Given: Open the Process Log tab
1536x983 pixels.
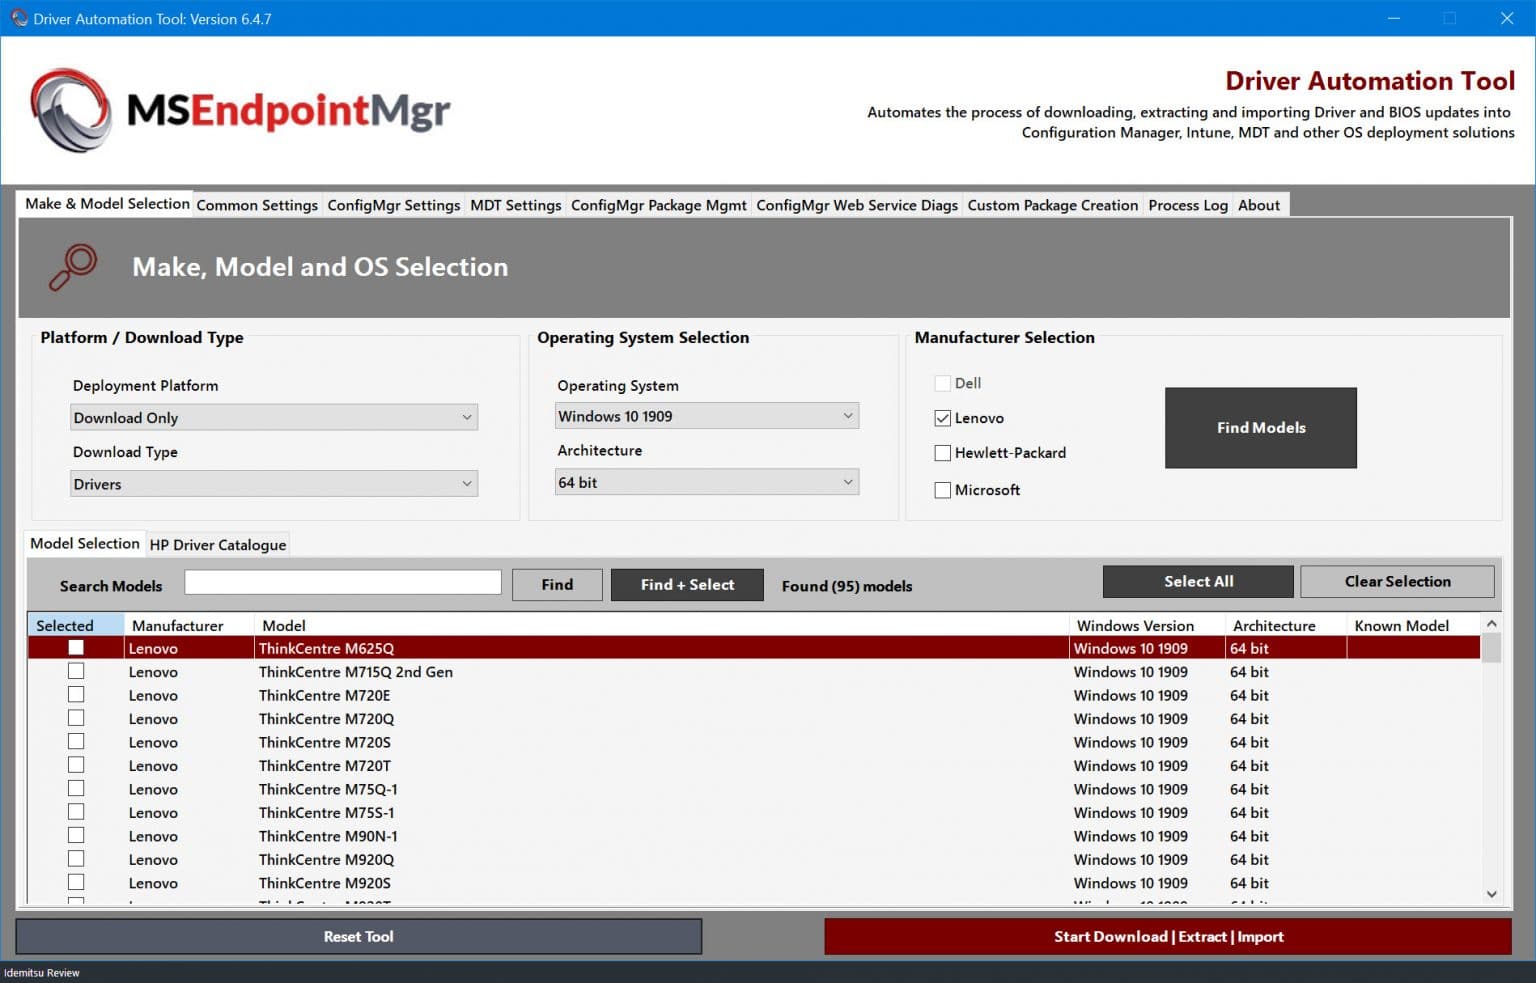Looking at the screenshot, I should (1187, 205).
